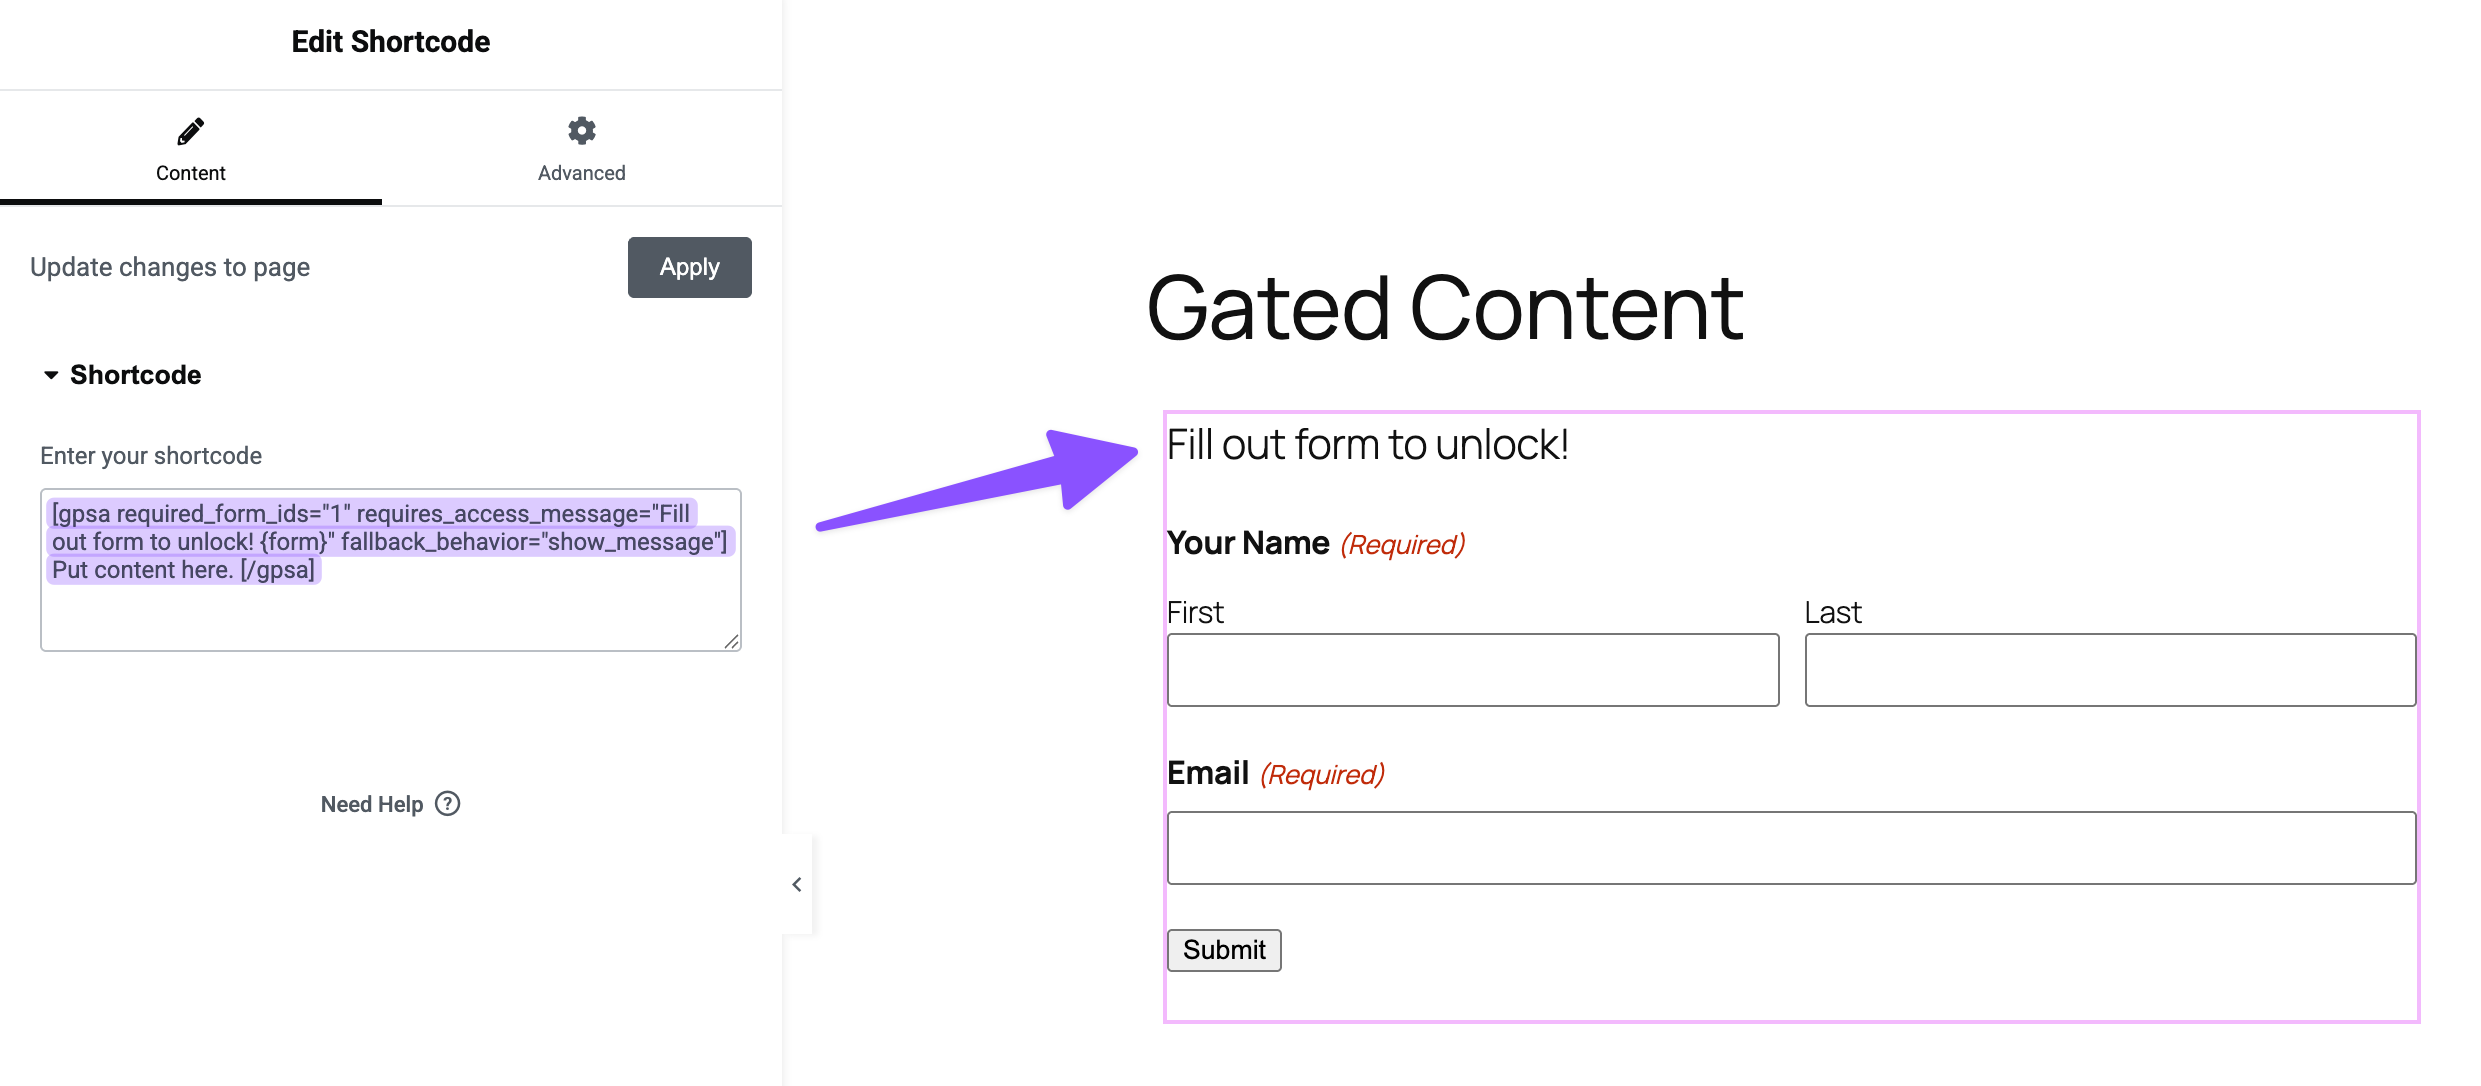Click the question mark help icon
The height and width of the screenshot is (1086, 2481).
448,804
